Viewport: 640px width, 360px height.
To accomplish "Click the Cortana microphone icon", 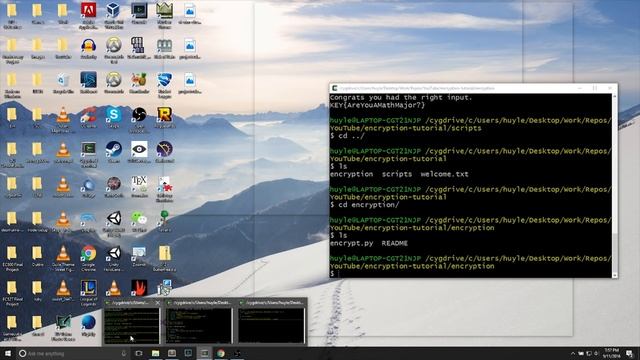I will [124, 353].
